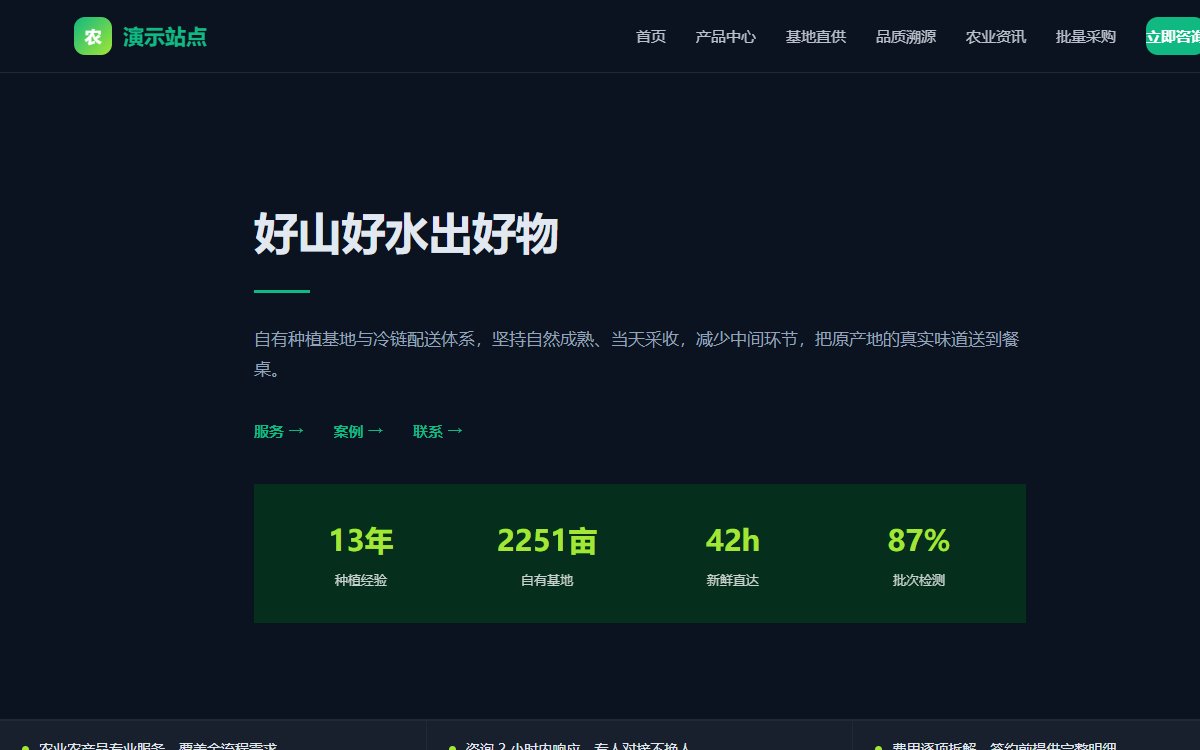Click the 农业农产品专业服务 feature strip text
The width and height of the screenshot is (1200, 750).
coord(157,745)
